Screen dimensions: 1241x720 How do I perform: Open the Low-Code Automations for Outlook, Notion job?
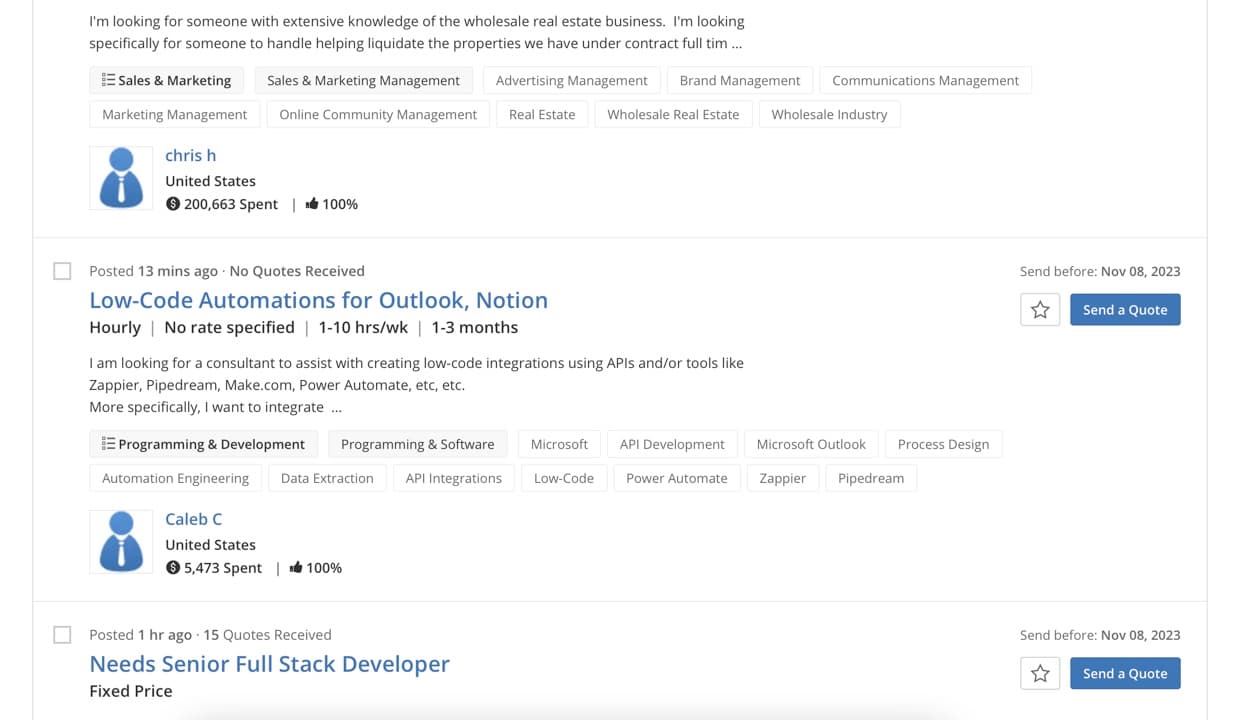pyautogui.click(x=318, y=300)
